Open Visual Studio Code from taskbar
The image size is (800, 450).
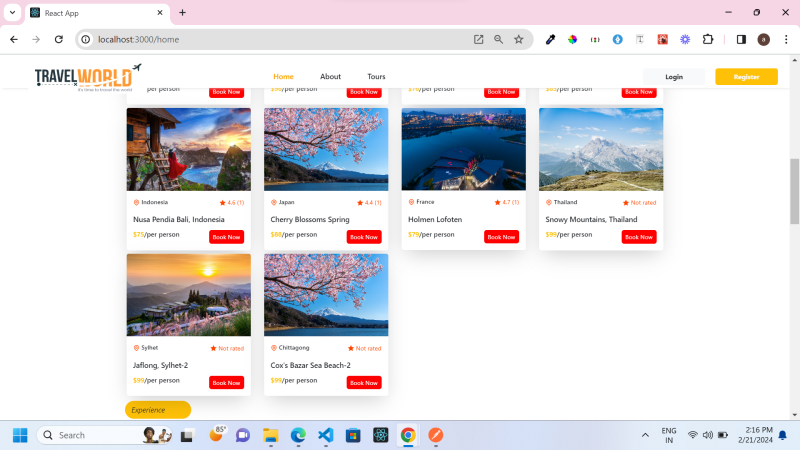pos(326,435)
